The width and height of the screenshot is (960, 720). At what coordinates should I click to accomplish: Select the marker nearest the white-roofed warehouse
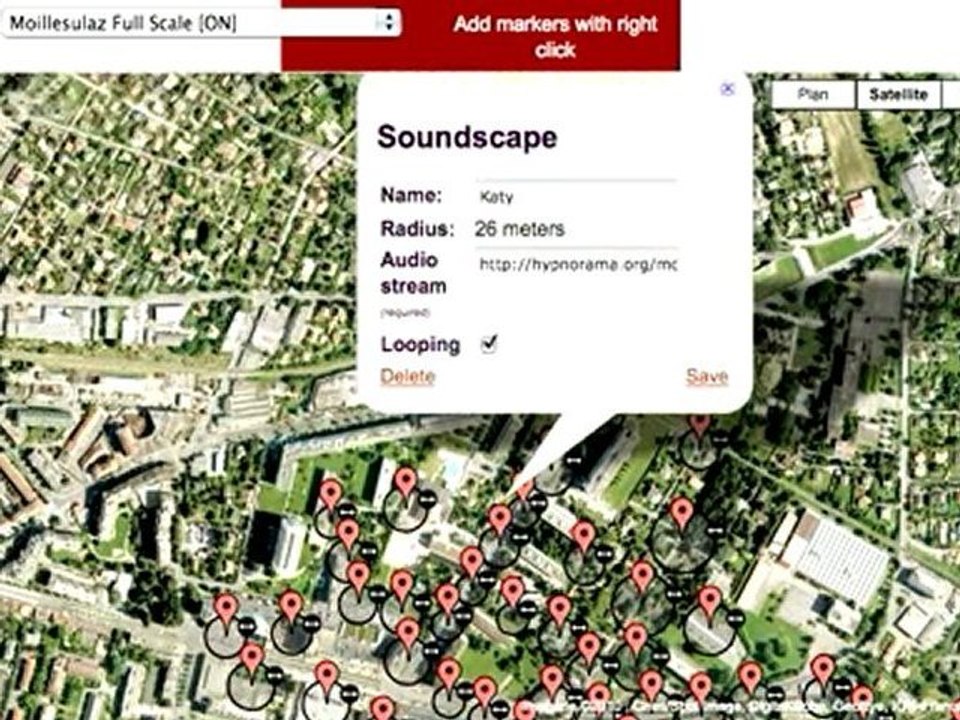[710, 601]
